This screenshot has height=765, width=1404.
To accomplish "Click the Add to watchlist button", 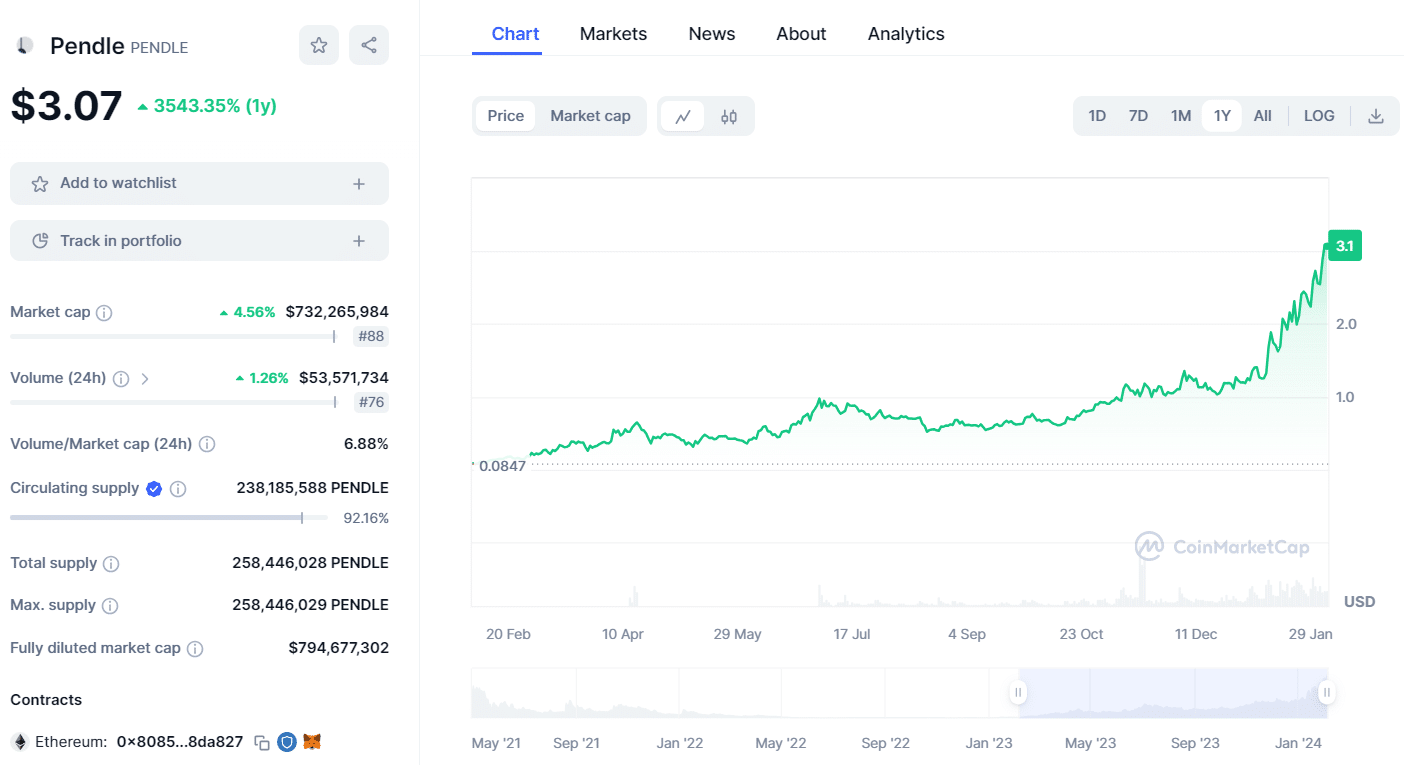I will 199,183.
